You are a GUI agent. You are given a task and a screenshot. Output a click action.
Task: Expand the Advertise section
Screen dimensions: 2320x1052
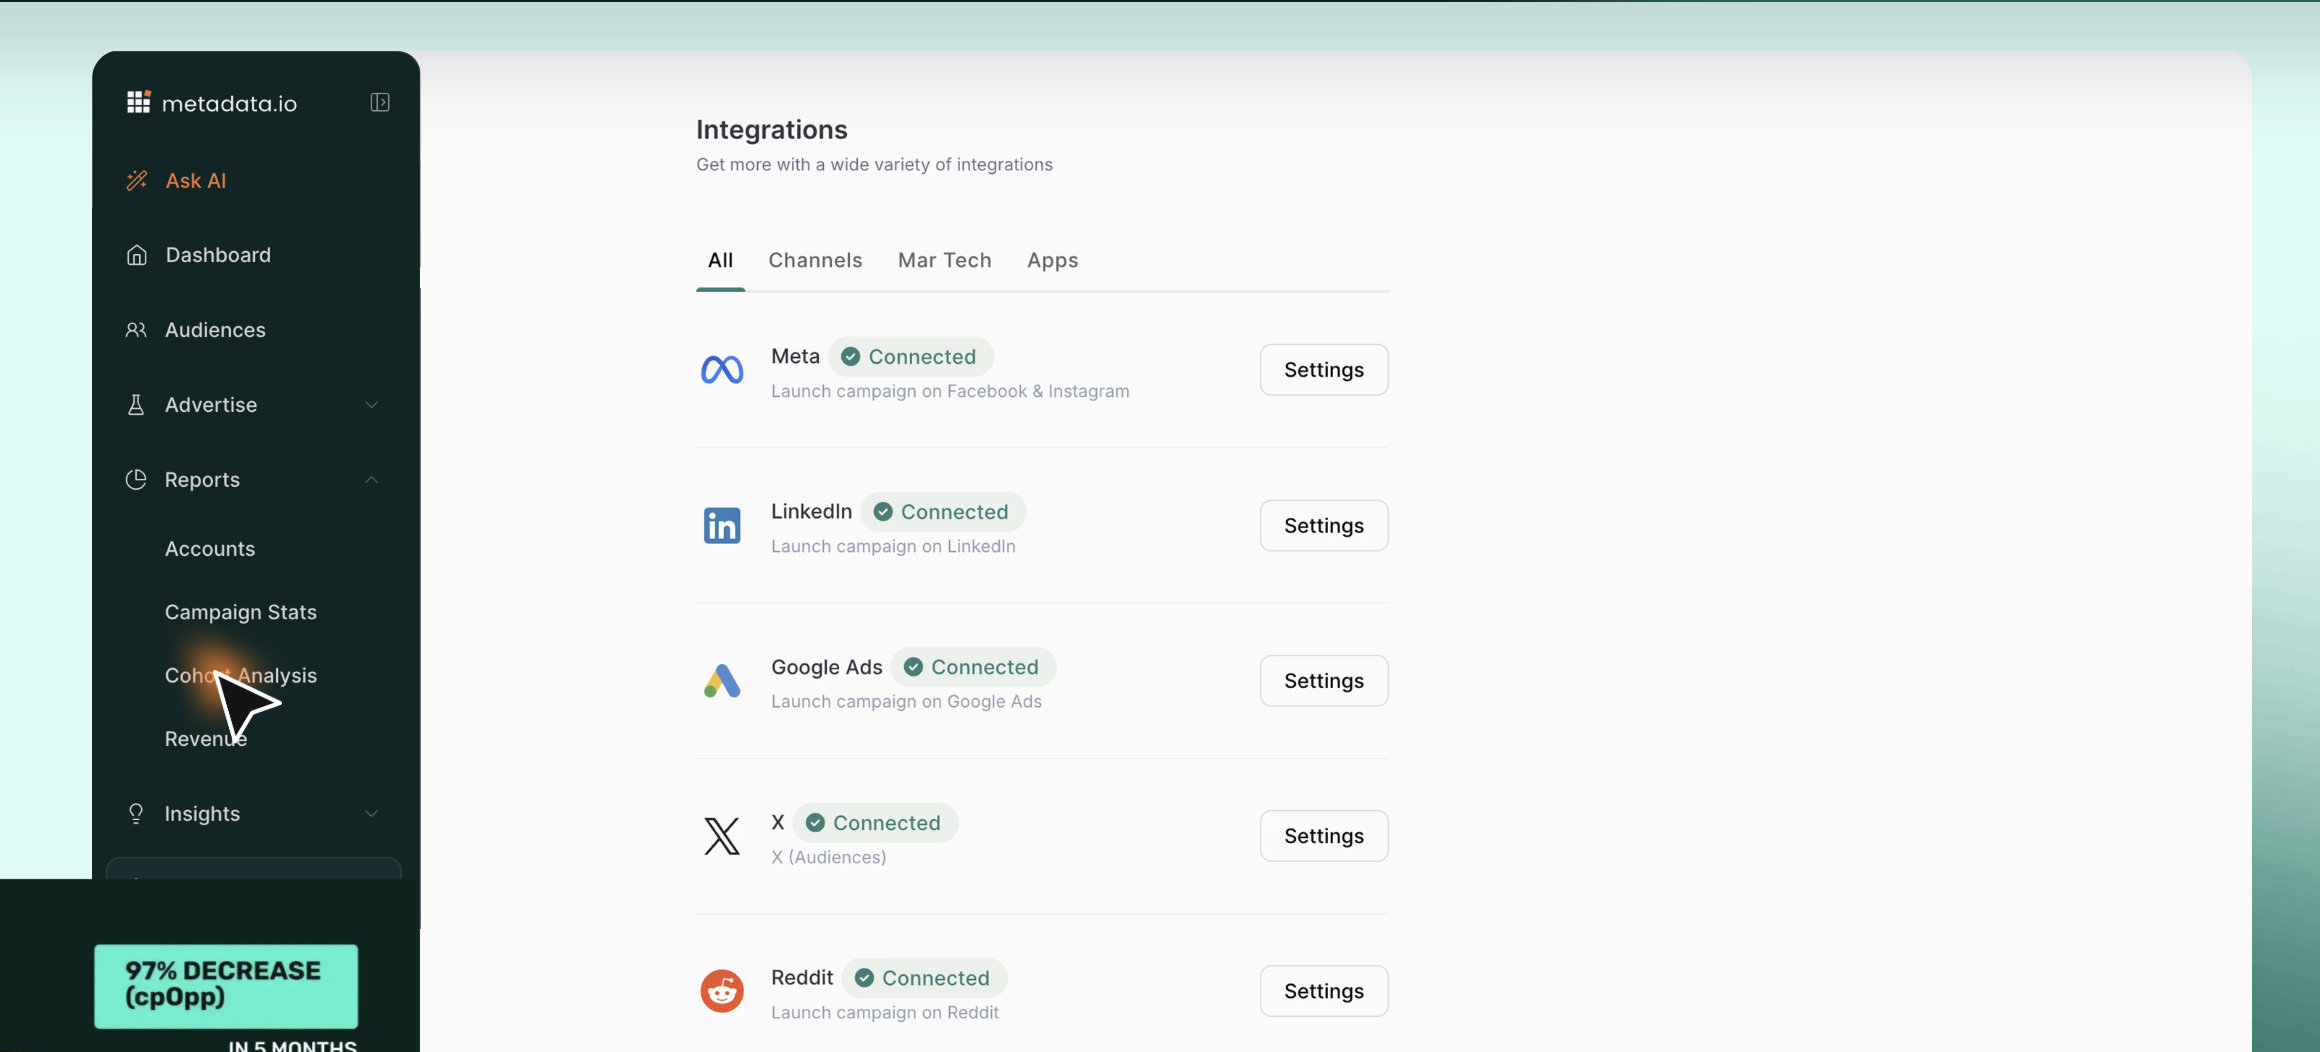click(x=371, y=404)
